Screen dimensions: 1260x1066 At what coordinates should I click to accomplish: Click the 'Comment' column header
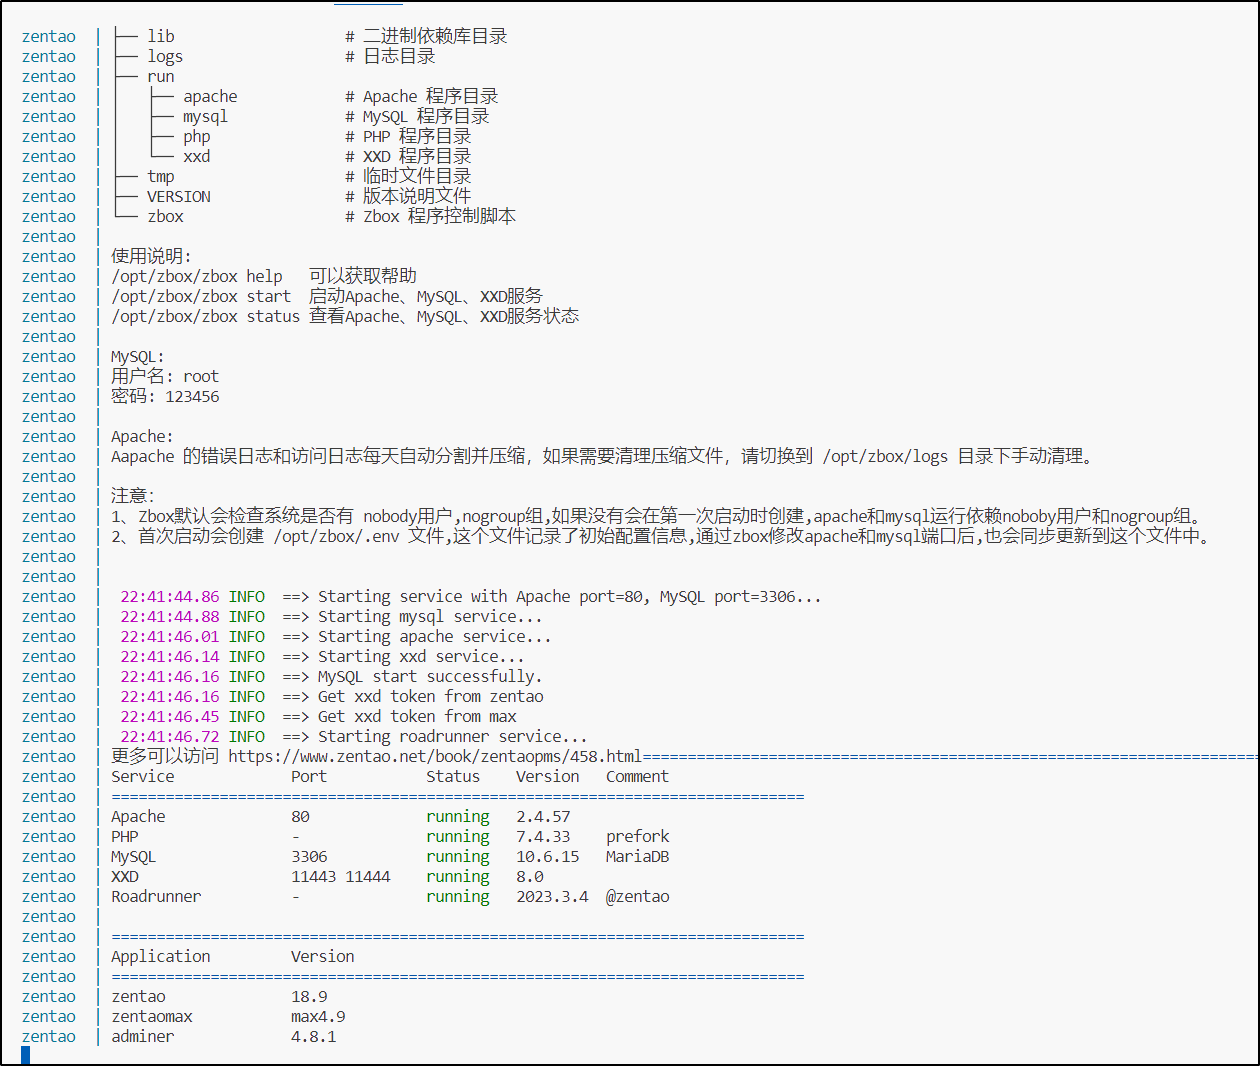(x=638, y=776)
